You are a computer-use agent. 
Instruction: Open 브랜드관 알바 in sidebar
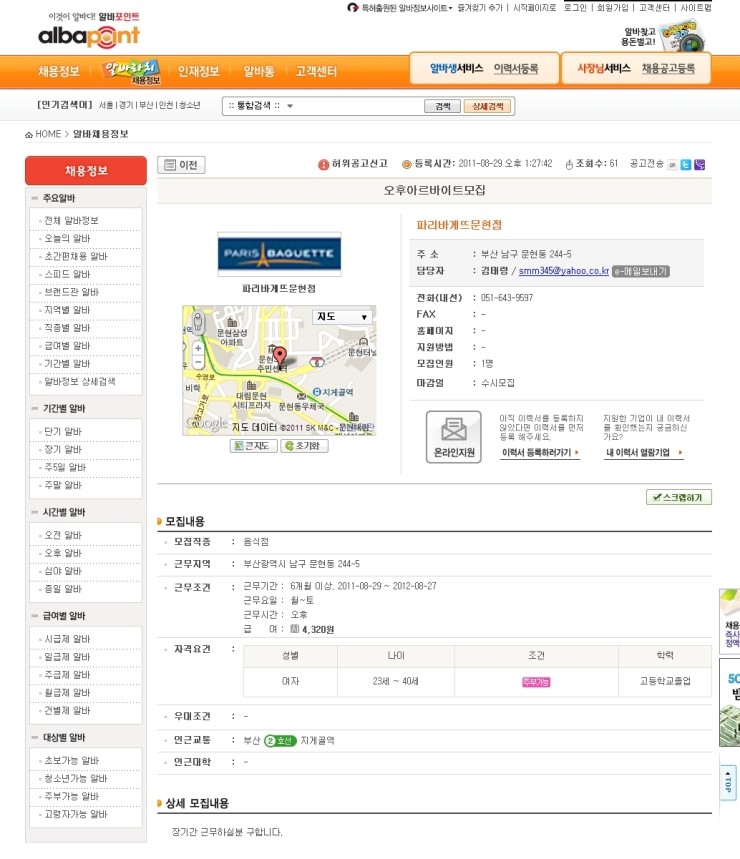71,292
